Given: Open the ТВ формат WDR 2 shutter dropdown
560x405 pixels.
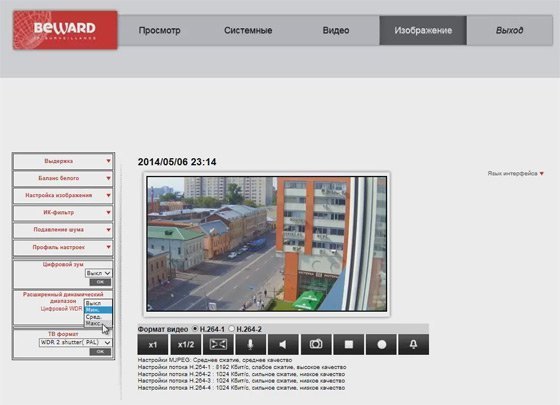Looking at the screenshot, I should tap(75, 342).
